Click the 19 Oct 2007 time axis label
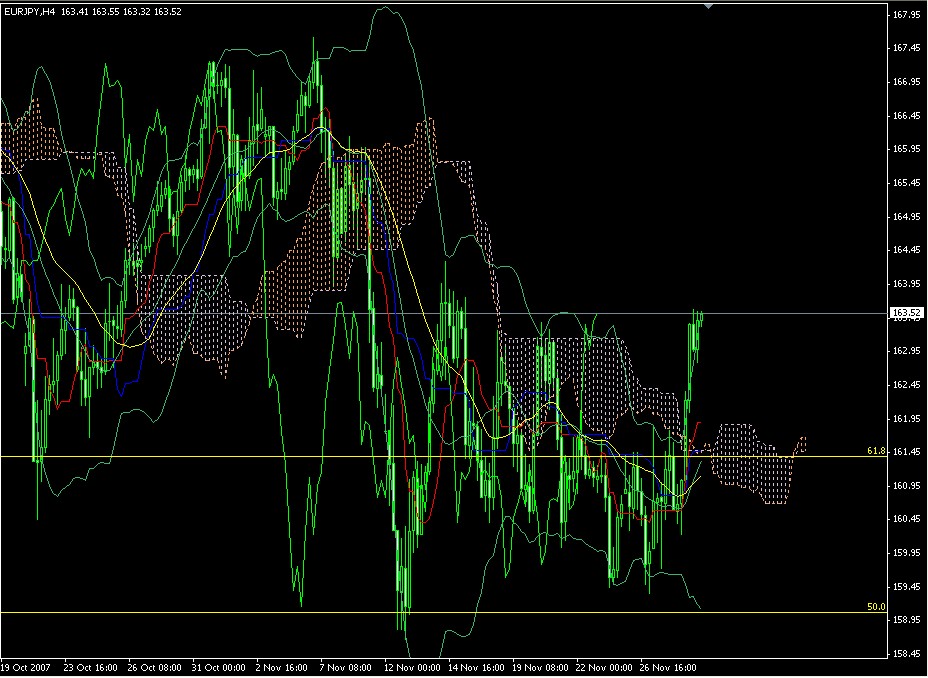This screenshot has height=678, width=928. pyautogui.click(x=30, y=662)
